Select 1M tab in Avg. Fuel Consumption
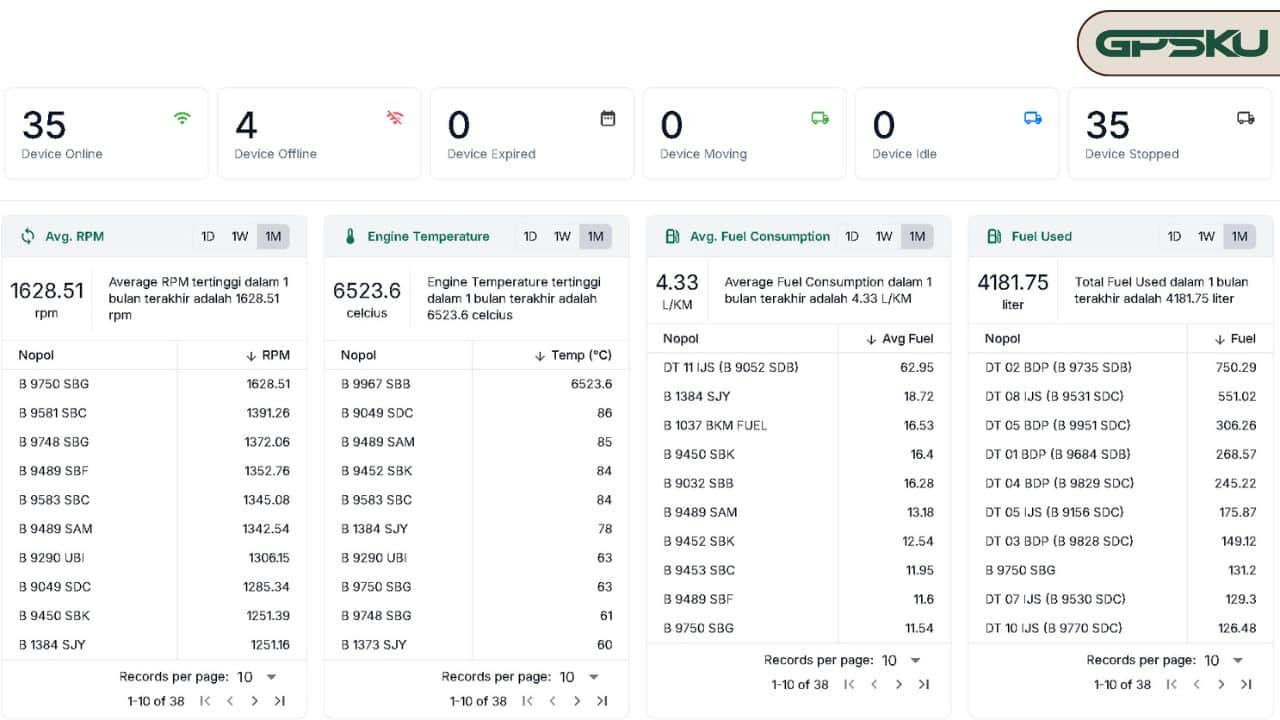Image resolution: width=1280 pixels, height=720 pixels. point(917,237)
